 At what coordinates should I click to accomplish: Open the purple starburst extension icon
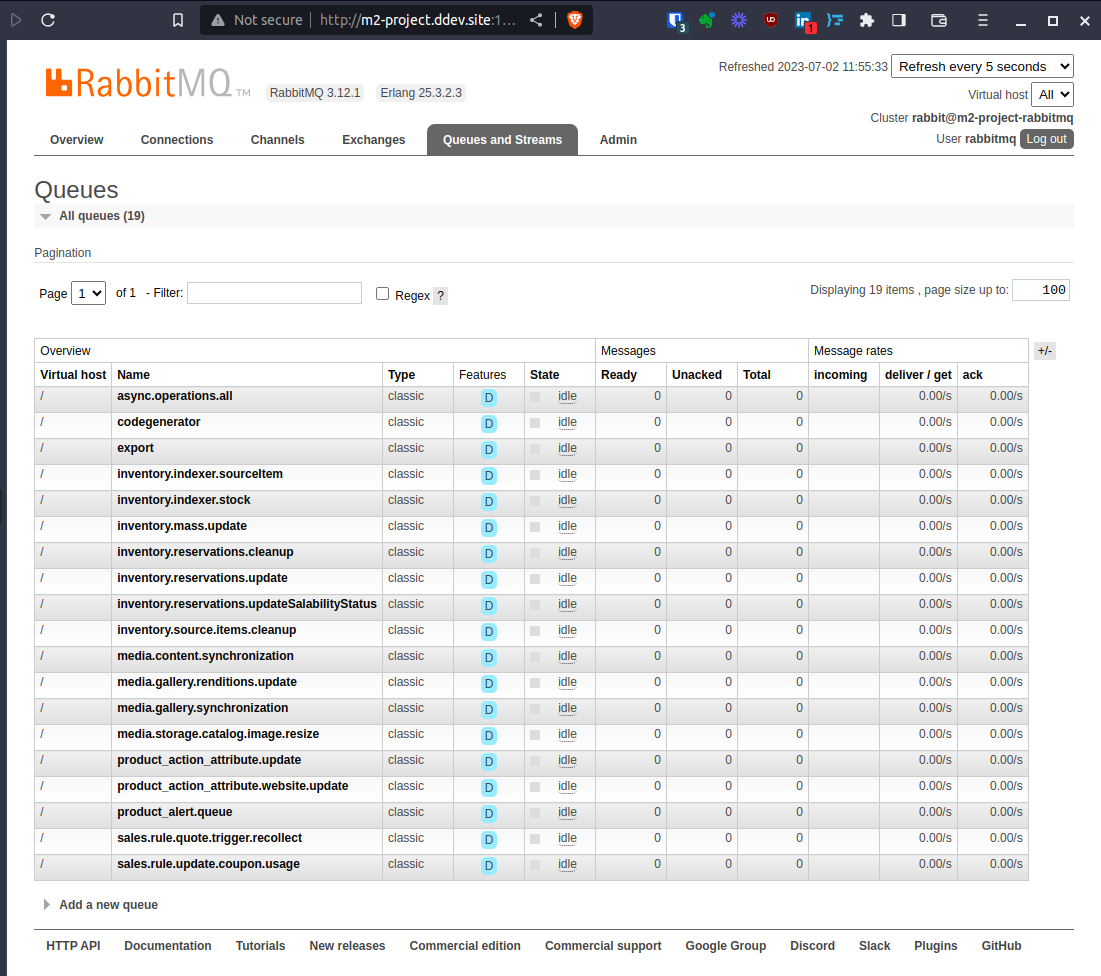click(x=739, y=20)
